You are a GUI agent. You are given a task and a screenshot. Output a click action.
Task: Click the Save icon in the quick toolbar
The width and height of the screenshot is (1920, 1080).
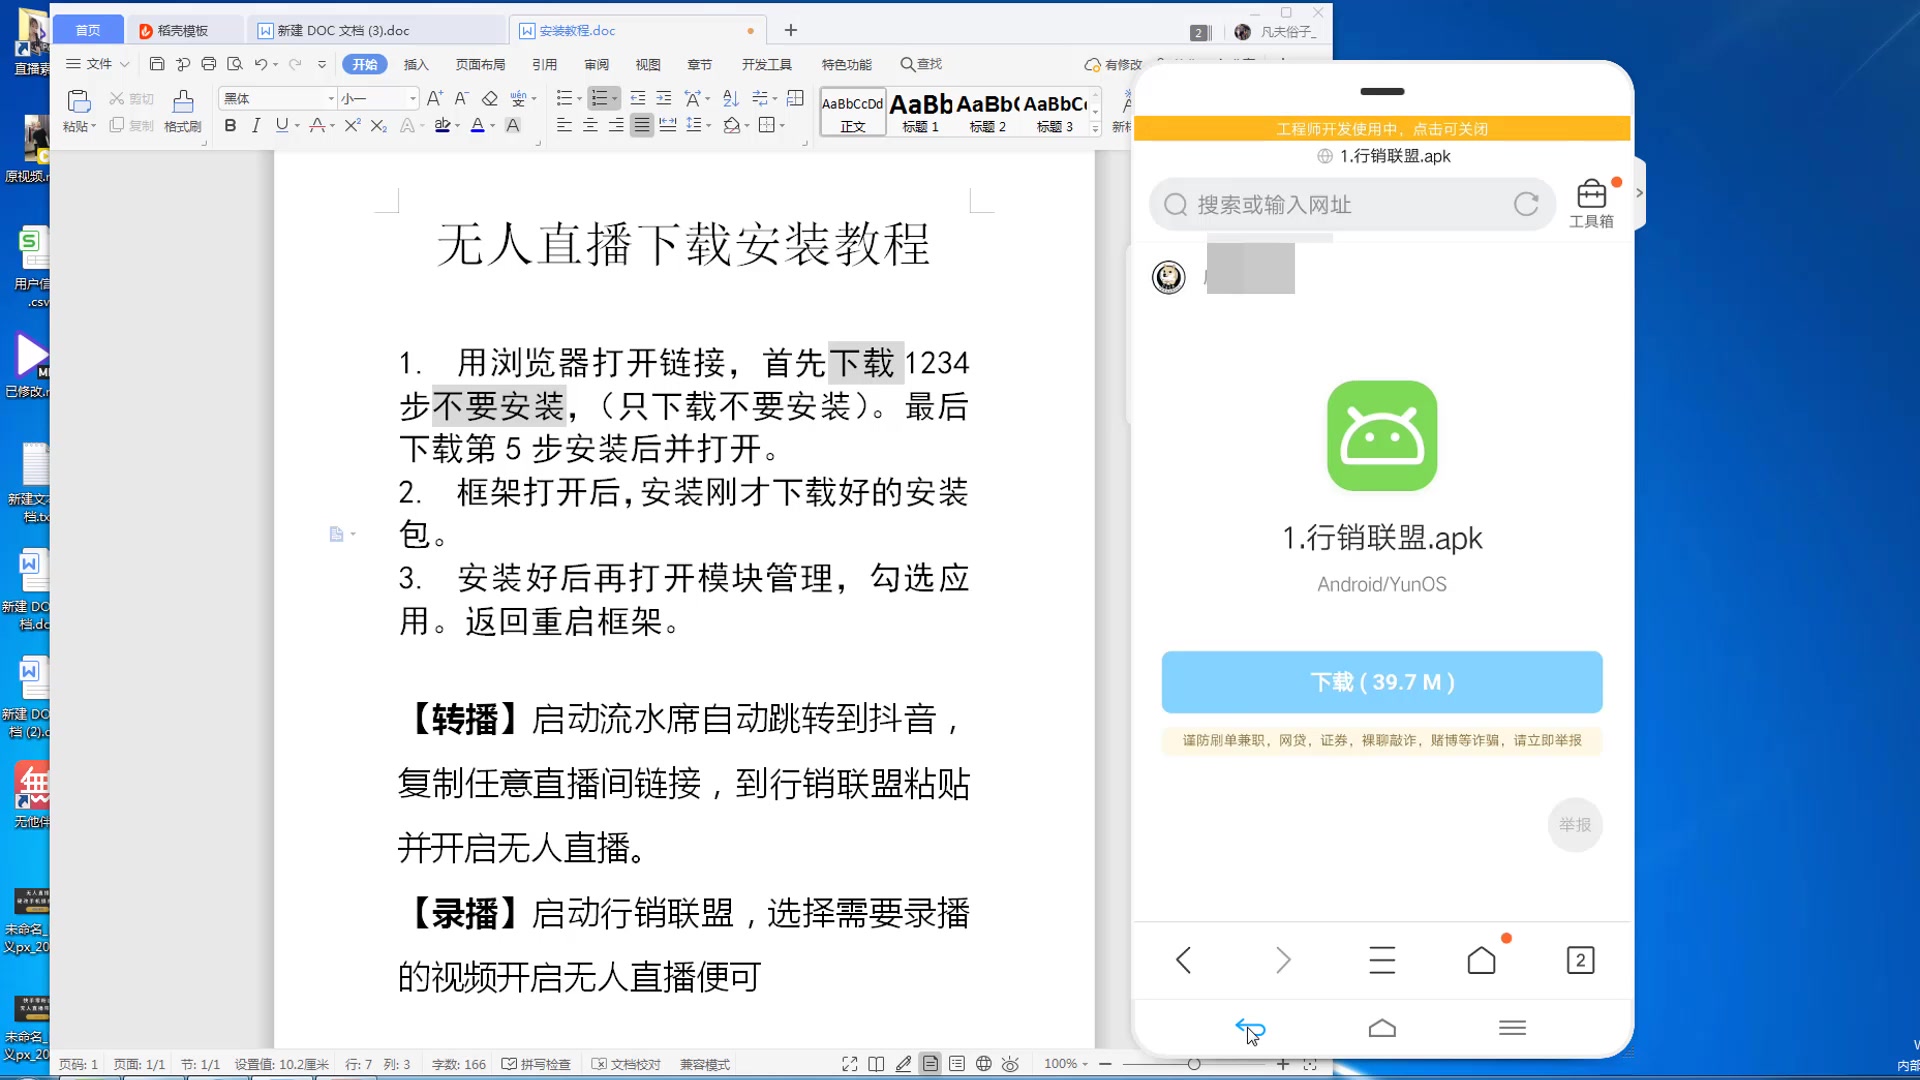pos(157,64)
